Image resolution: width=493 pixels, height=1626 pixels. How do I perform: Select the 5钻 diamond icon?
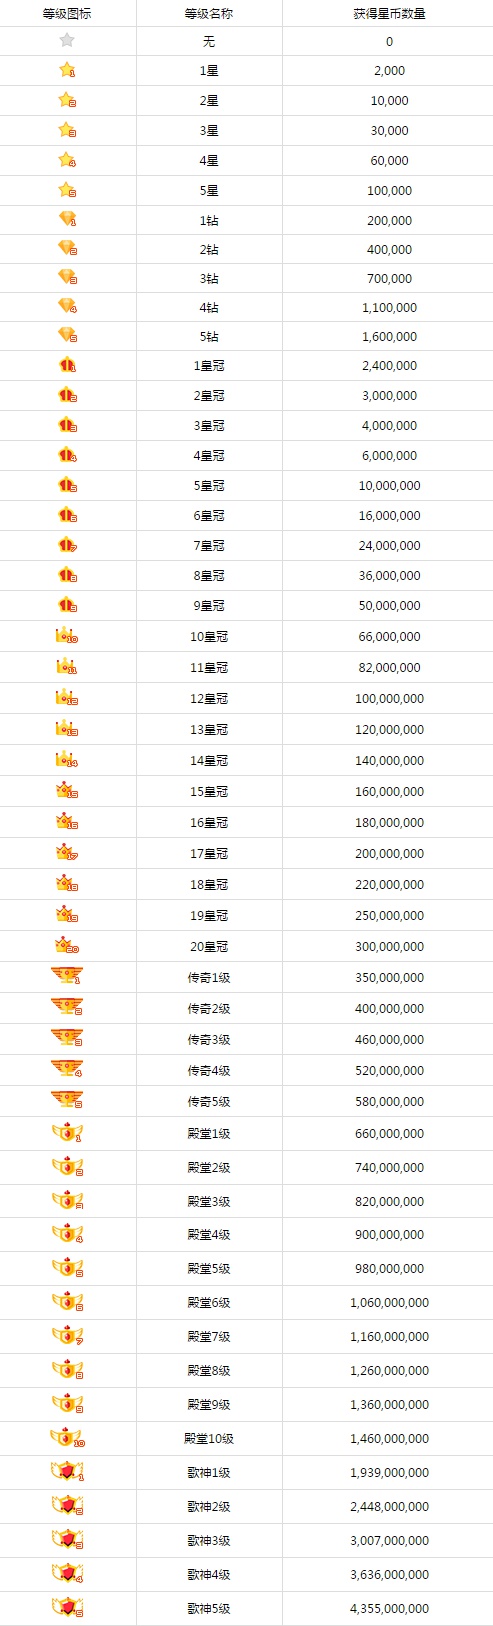click(x=67, y=335)
